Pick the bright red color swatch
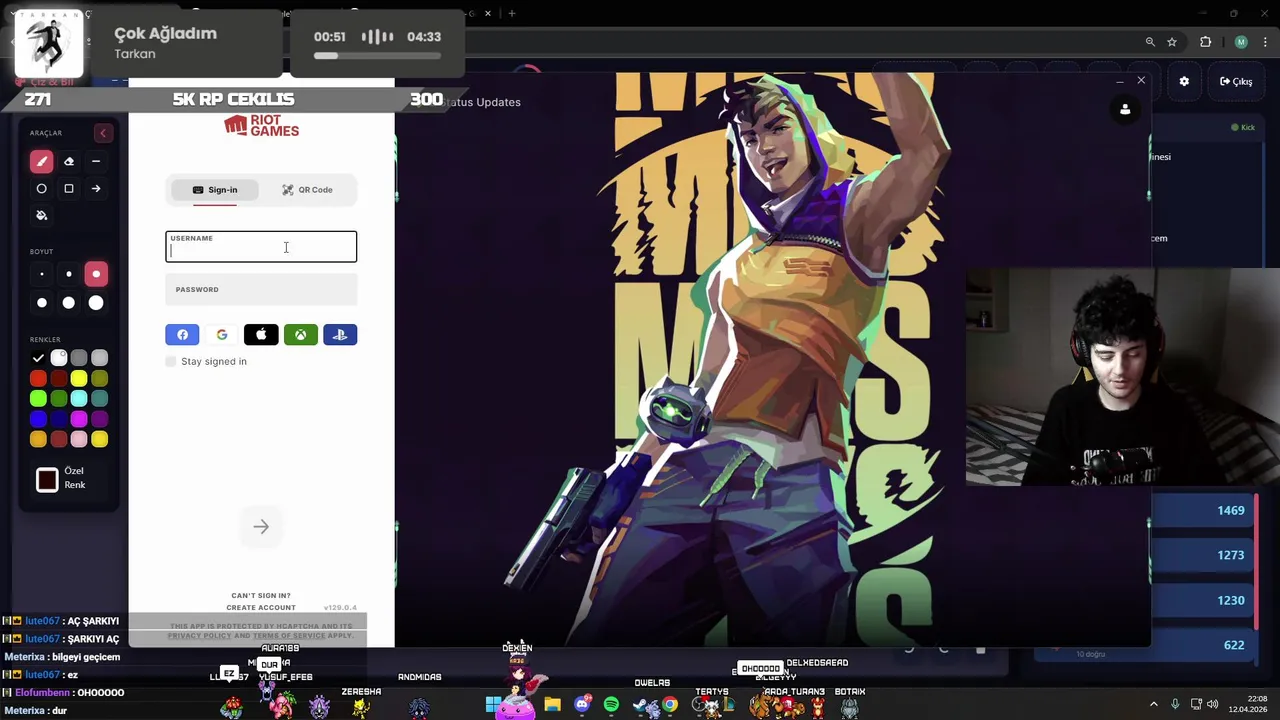Image resolution: width=1280 pixels, height=720 pixels. (38, 378)
